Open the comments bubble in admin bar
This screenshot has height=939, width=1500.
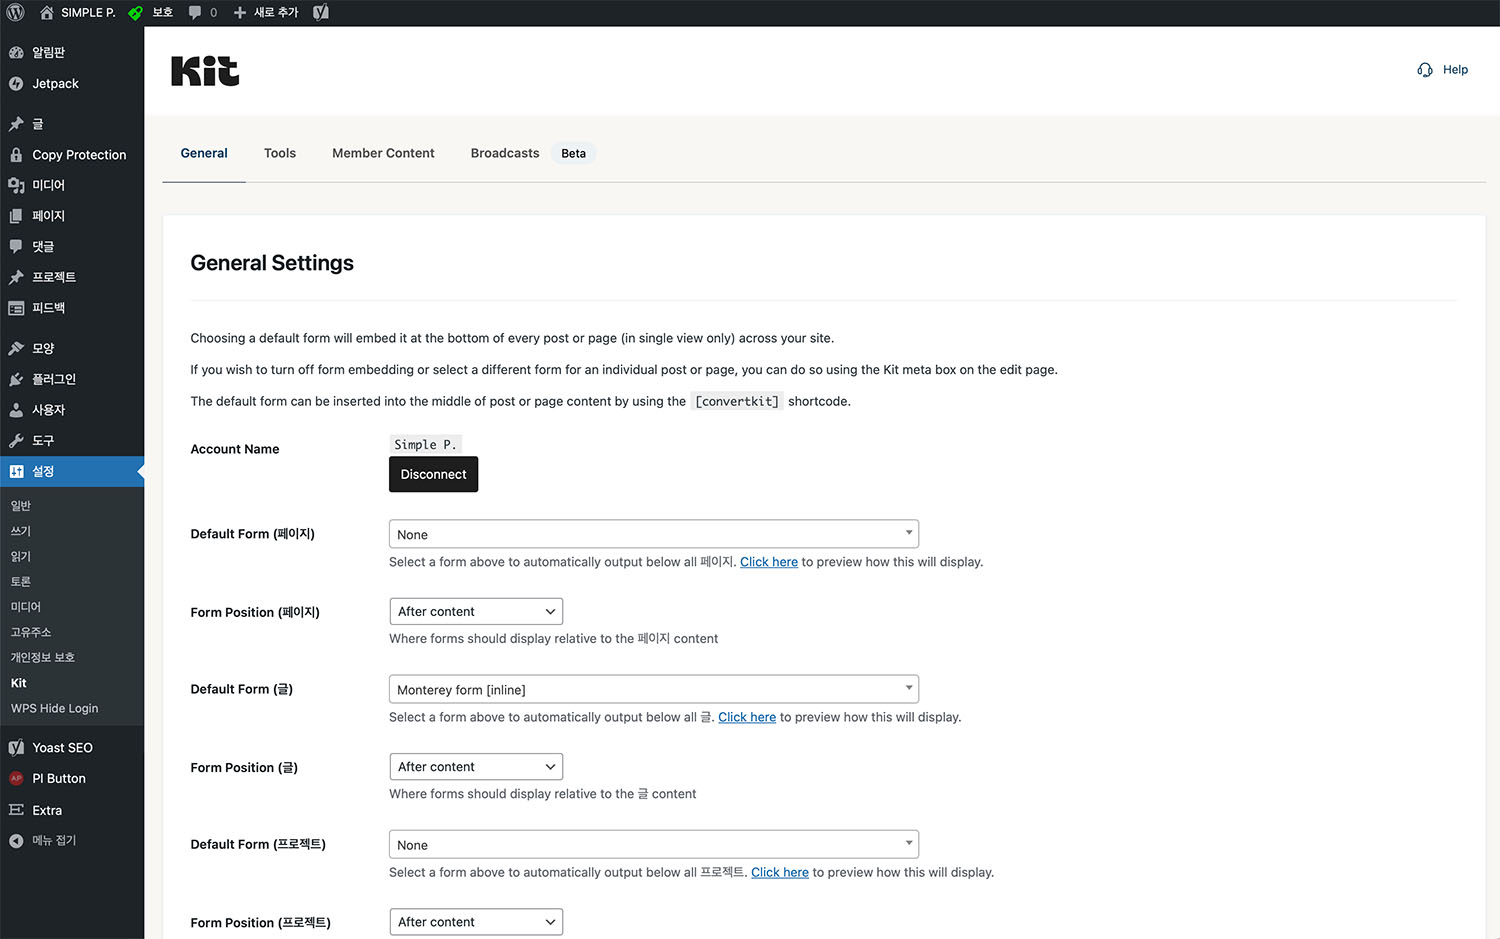(x=195, y=13)
